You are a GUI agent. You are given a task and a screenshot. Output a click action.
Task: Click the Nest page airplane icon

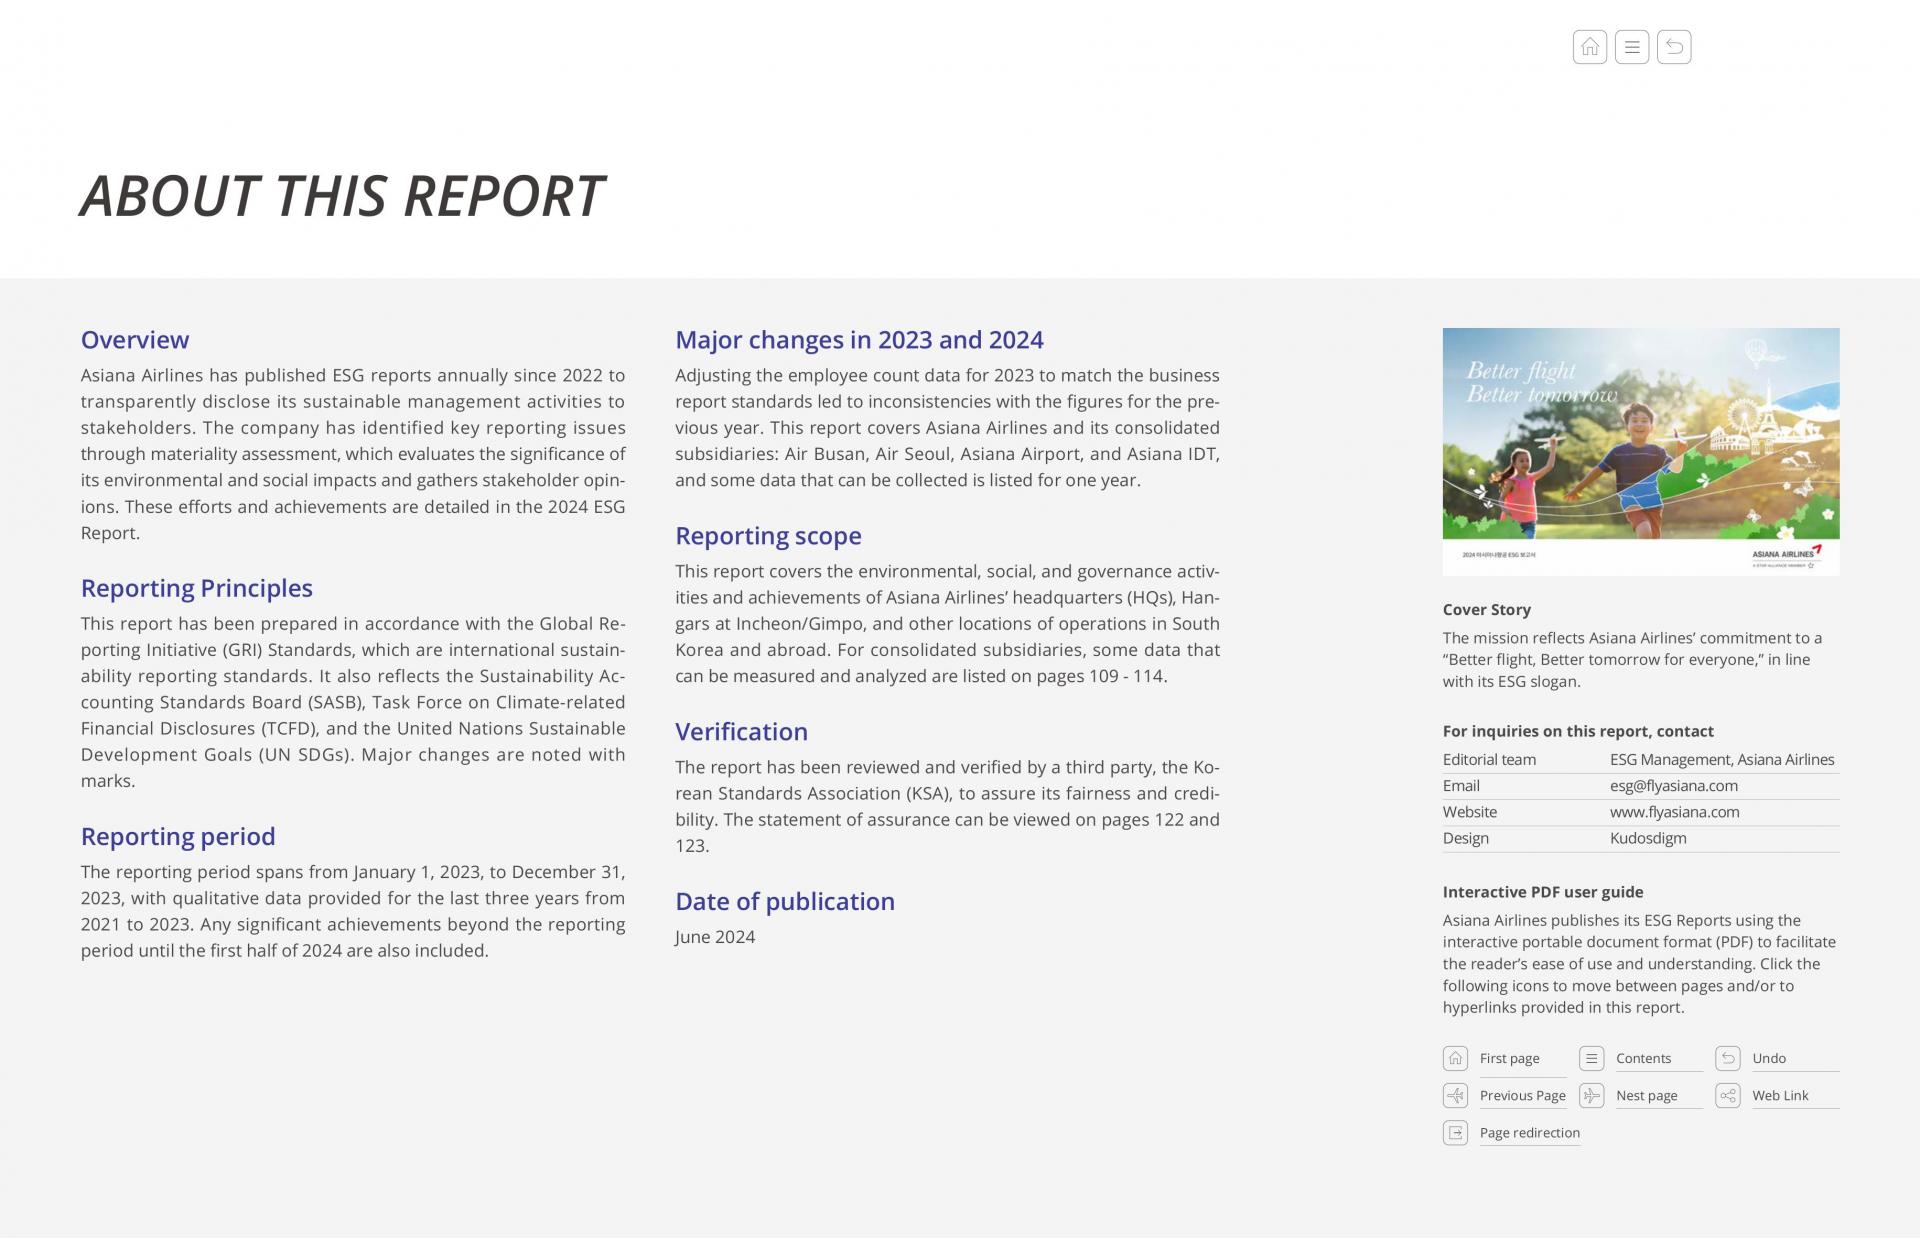pos(1591,1095)
